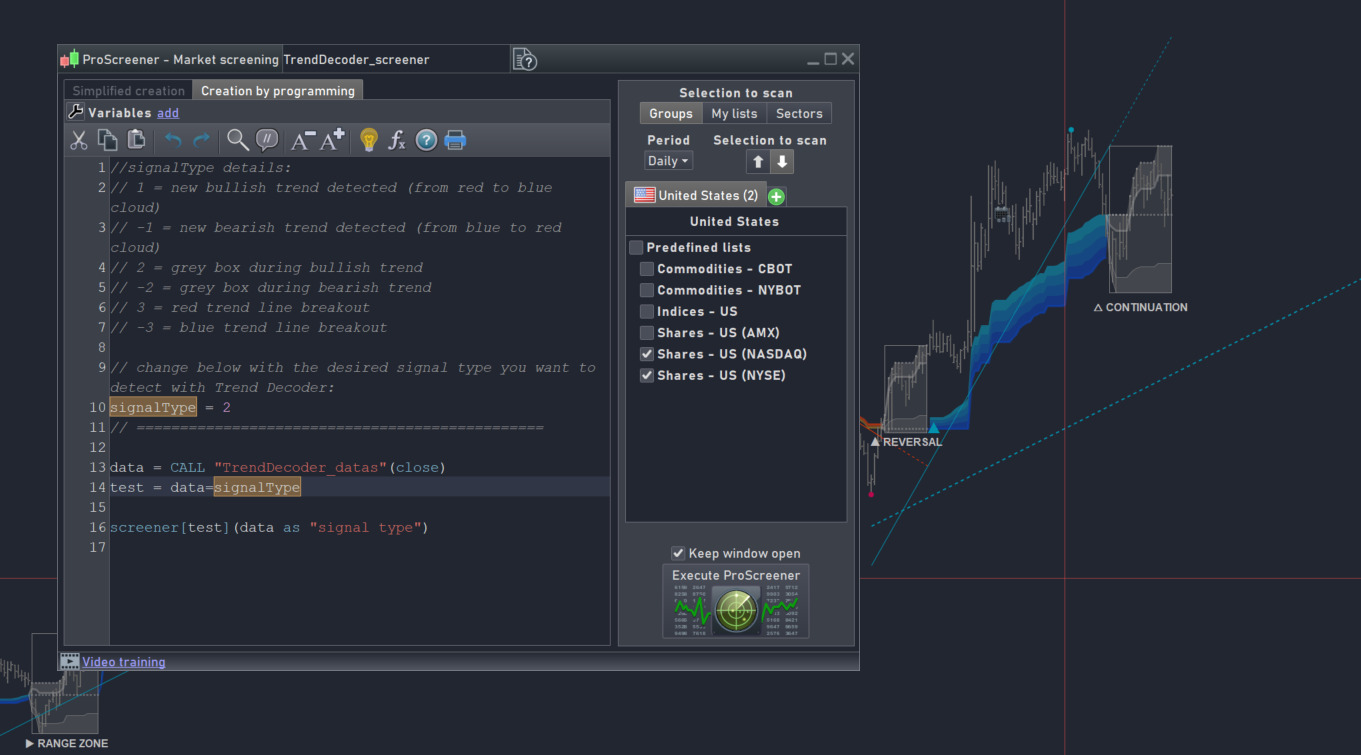
Task: Switch to the Simplified creation tab
Action: click(x=129, y=91)
